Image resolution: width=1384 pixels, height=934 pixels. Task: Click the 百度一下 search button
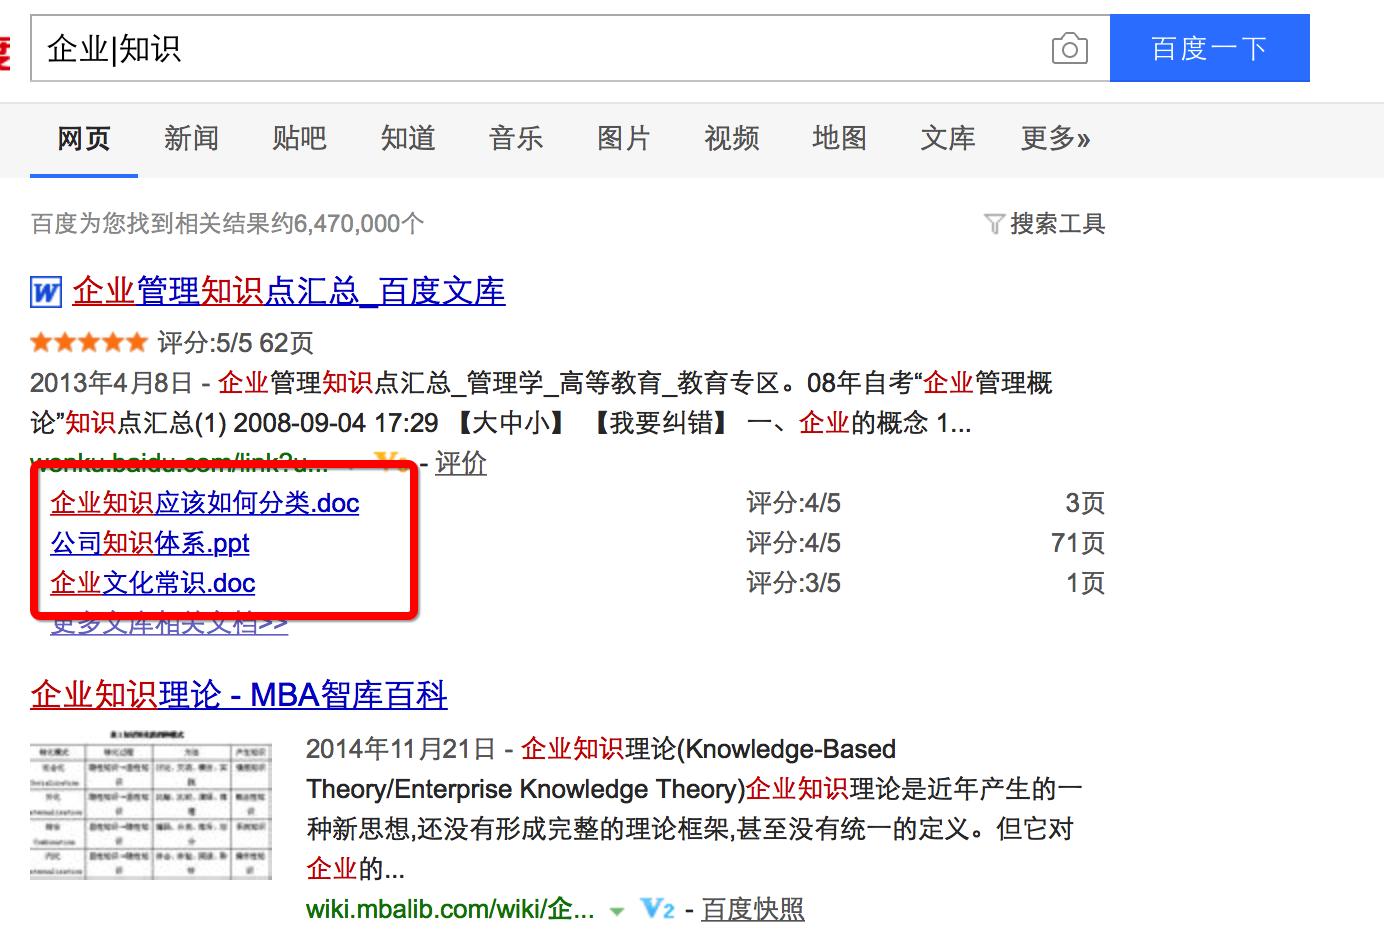(1210, 48)
